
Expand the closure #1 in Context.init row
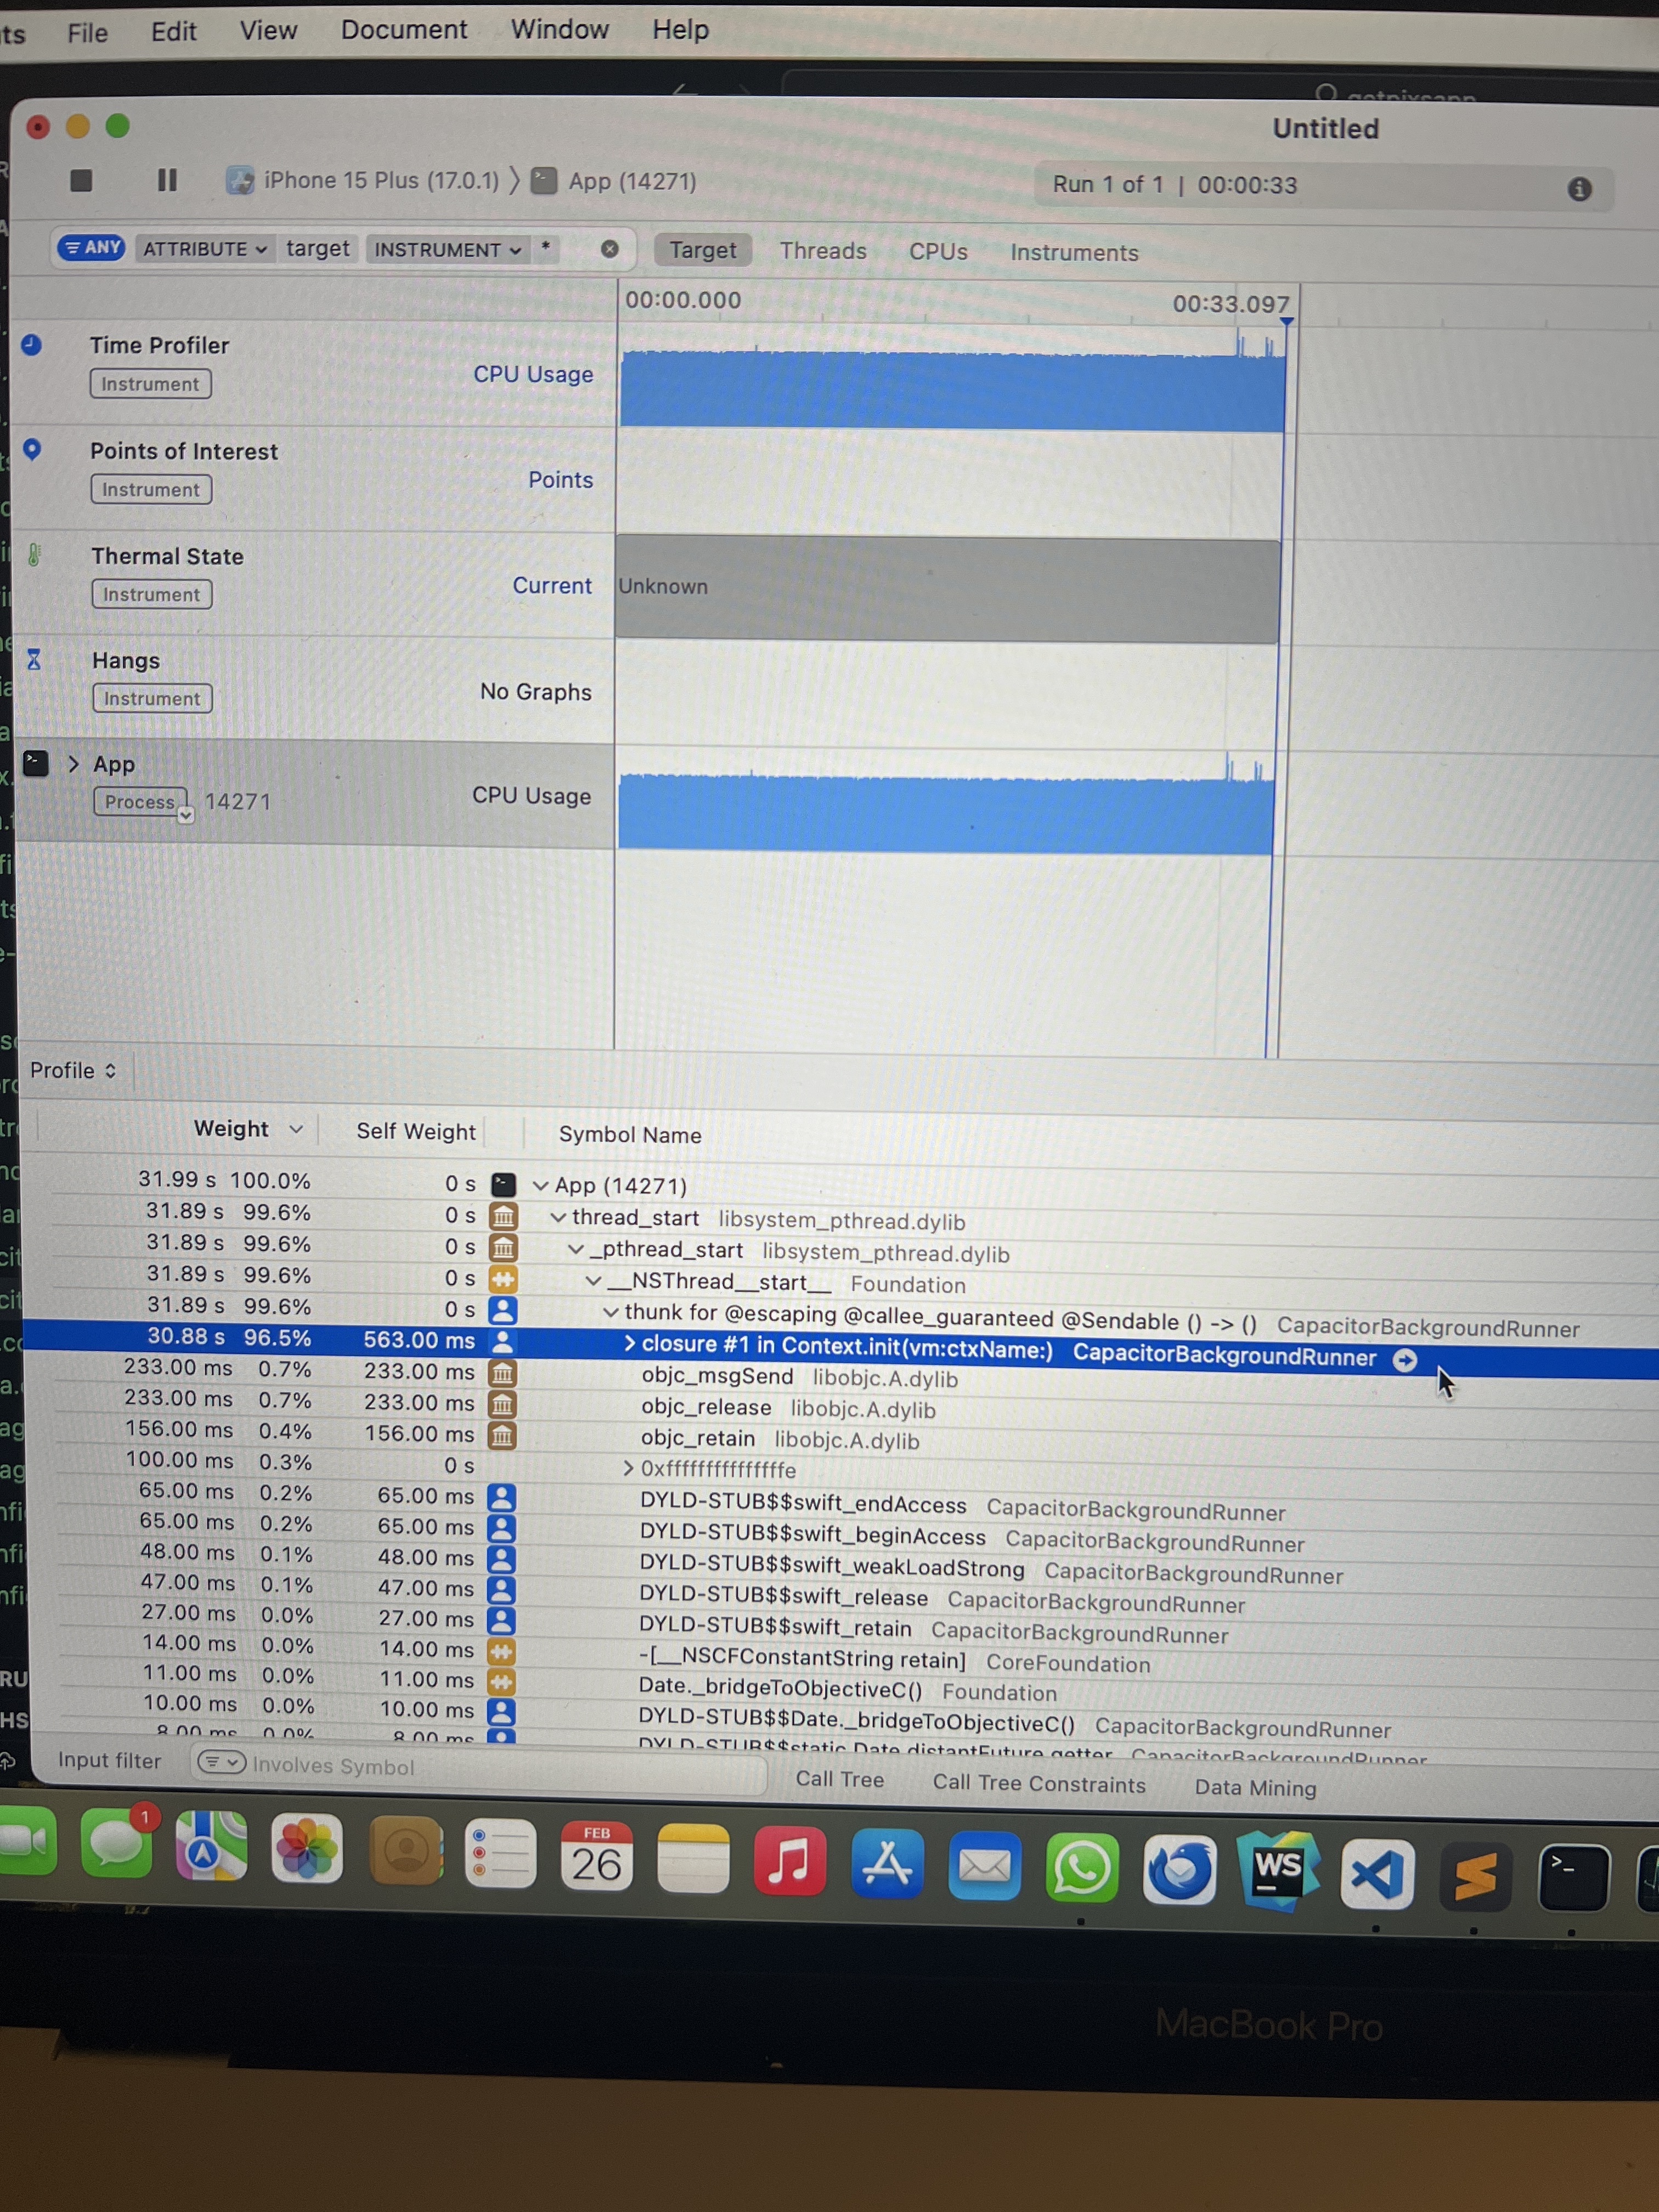click(629, 1343)
